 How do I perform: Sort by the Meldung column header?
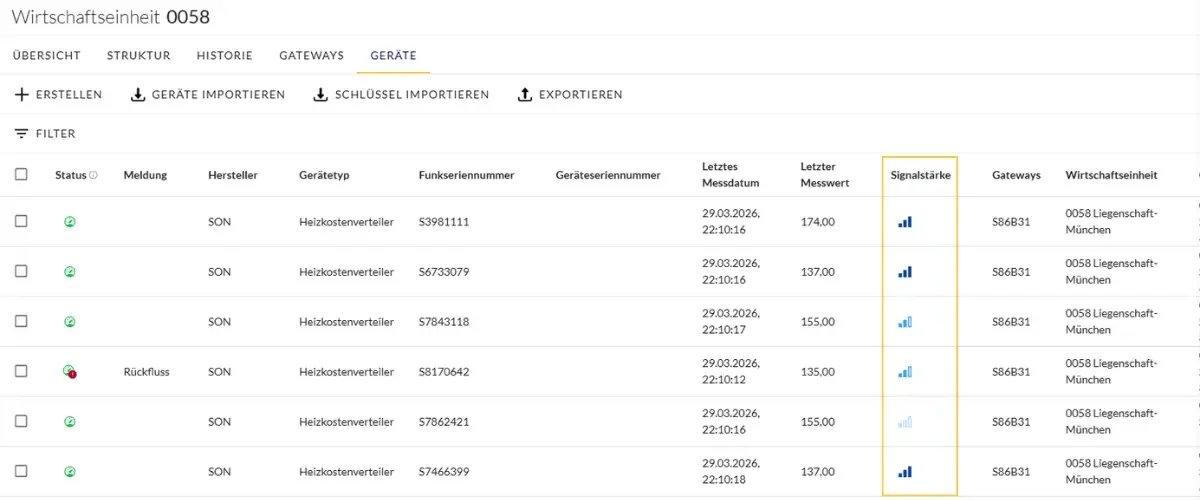145,175
